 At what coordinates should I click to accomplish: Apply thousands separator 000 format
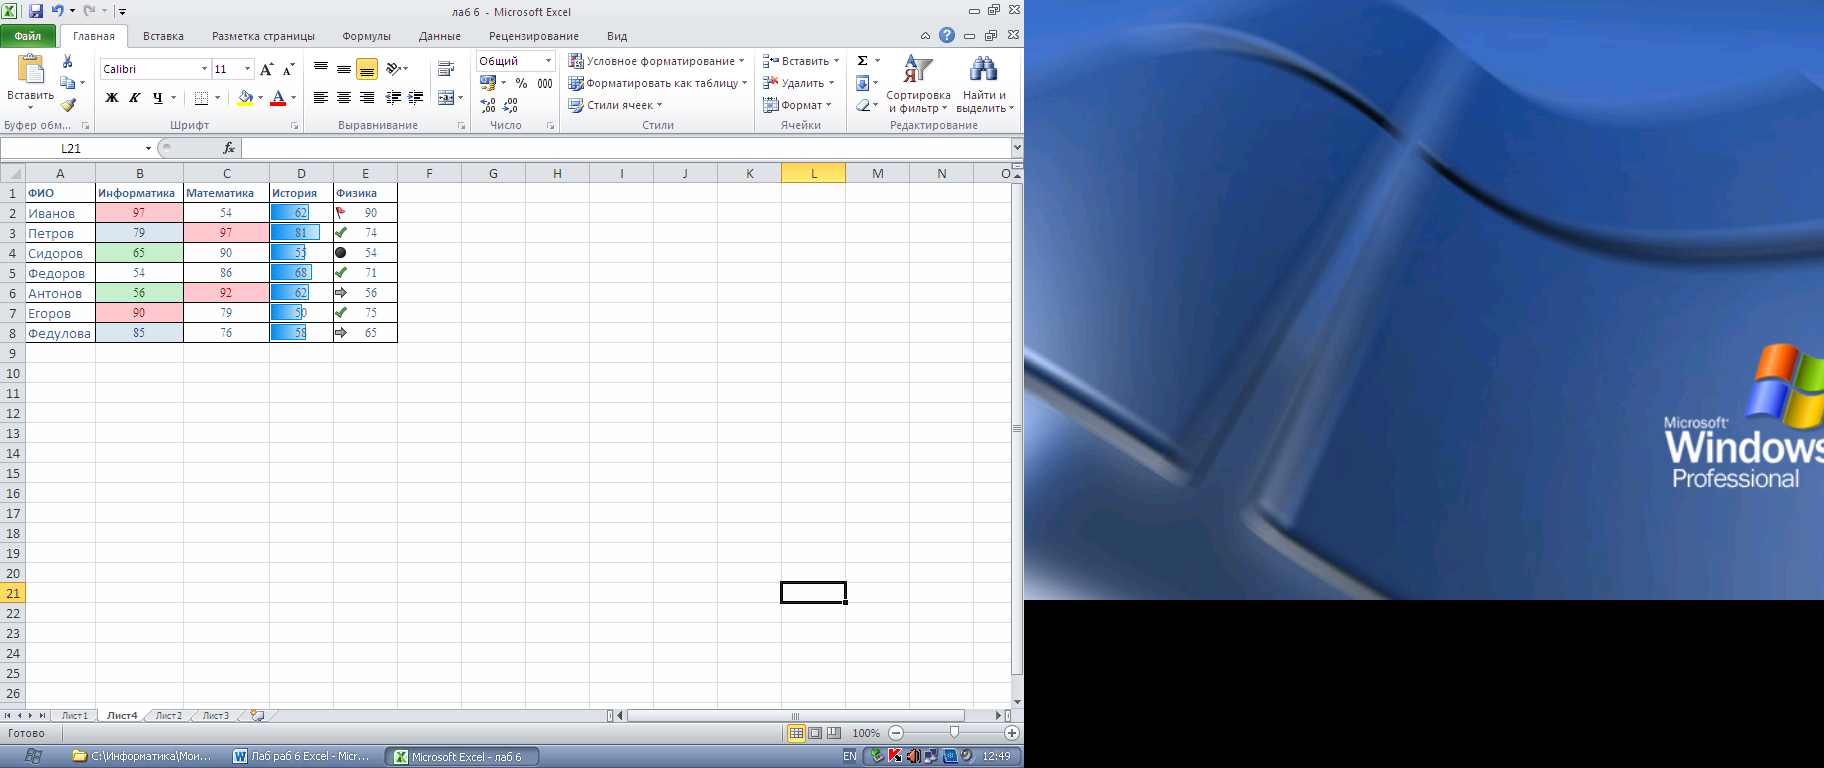[545, 83]
